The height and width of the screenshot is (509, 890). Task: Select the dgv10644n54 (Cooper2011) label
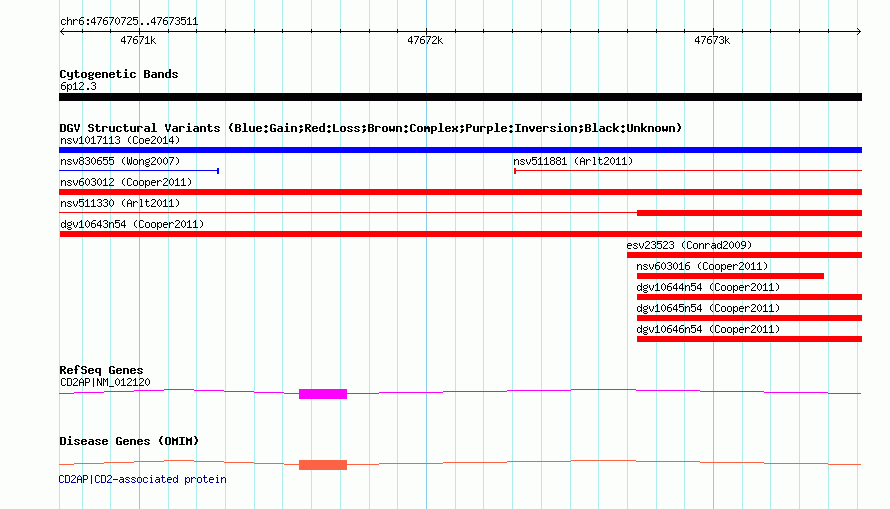[x=708, y=287]
